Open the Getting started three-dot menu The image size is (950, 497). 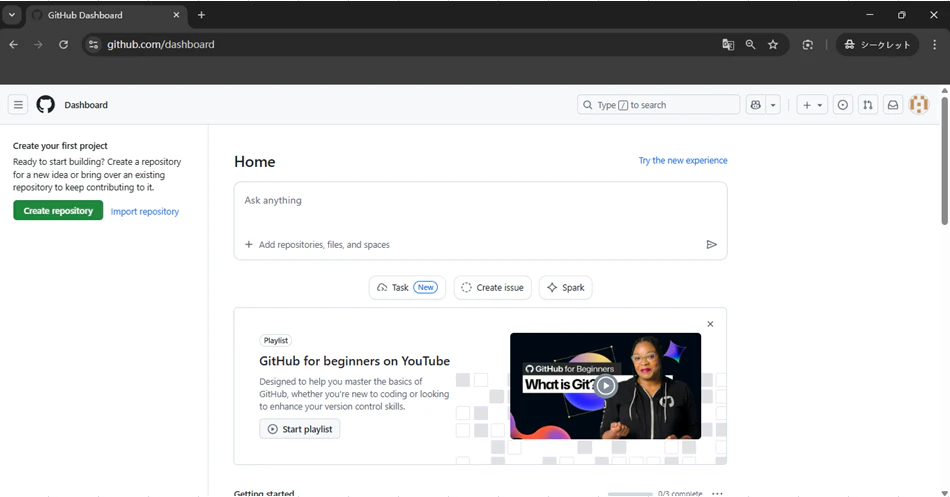tap(717, 493)
